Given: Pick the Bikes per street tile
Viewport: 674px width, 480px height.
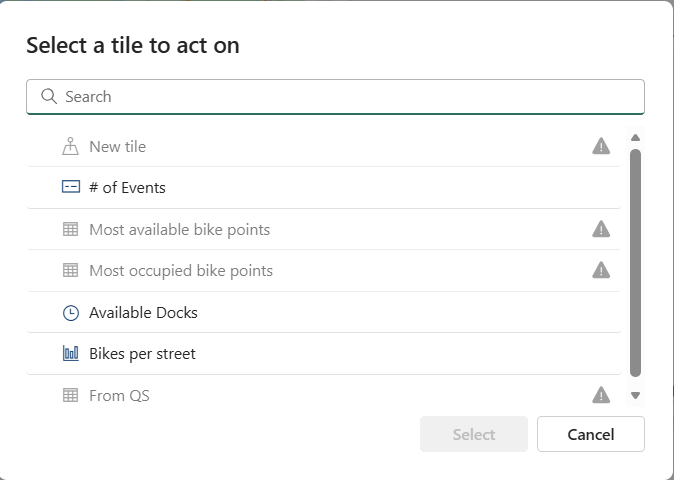Looking at the screenshot, I should (x=142, y=354).
